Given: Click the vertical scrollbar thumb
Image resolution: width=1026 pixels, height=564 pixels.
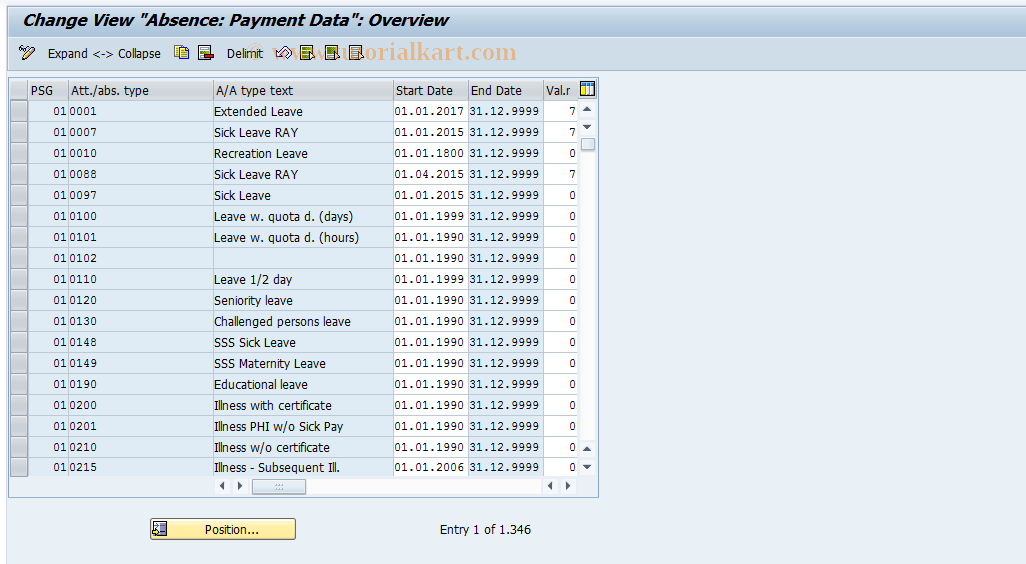Looking at the screenshot, I should point(588,144).
